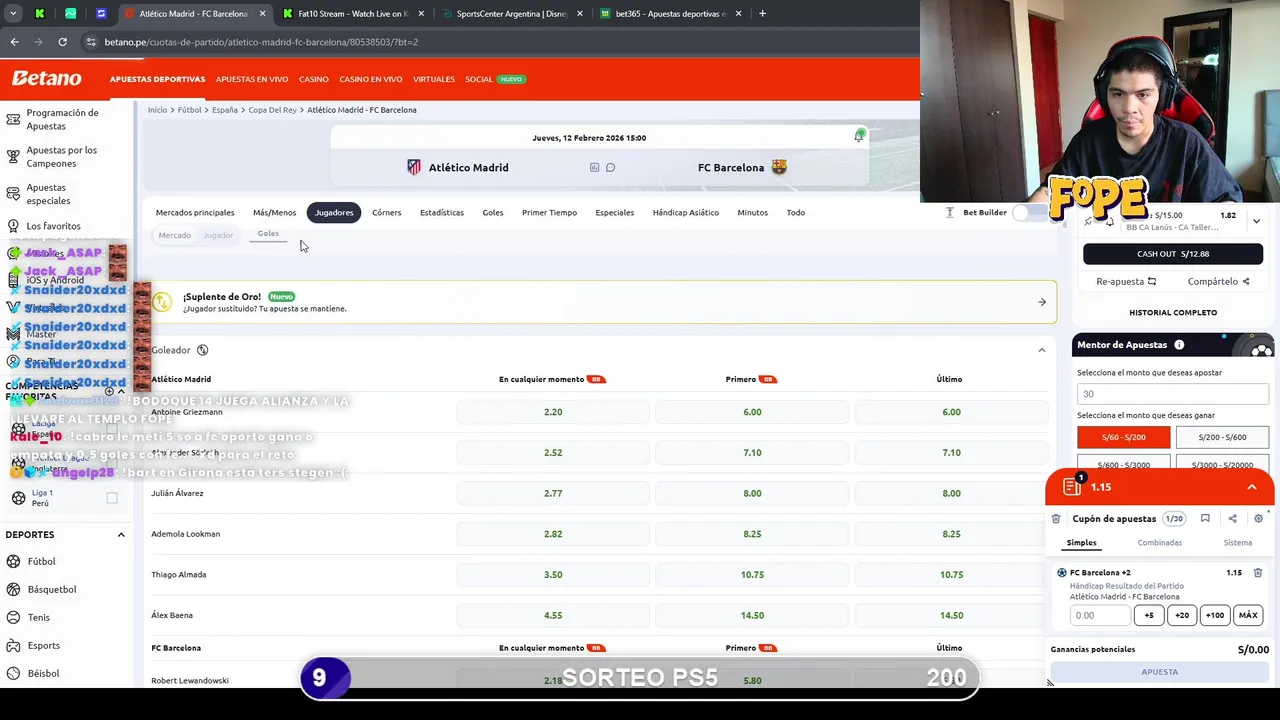Open match stats icon between team names
Screen dimensions: 1280x720
[x=594, y=167]
